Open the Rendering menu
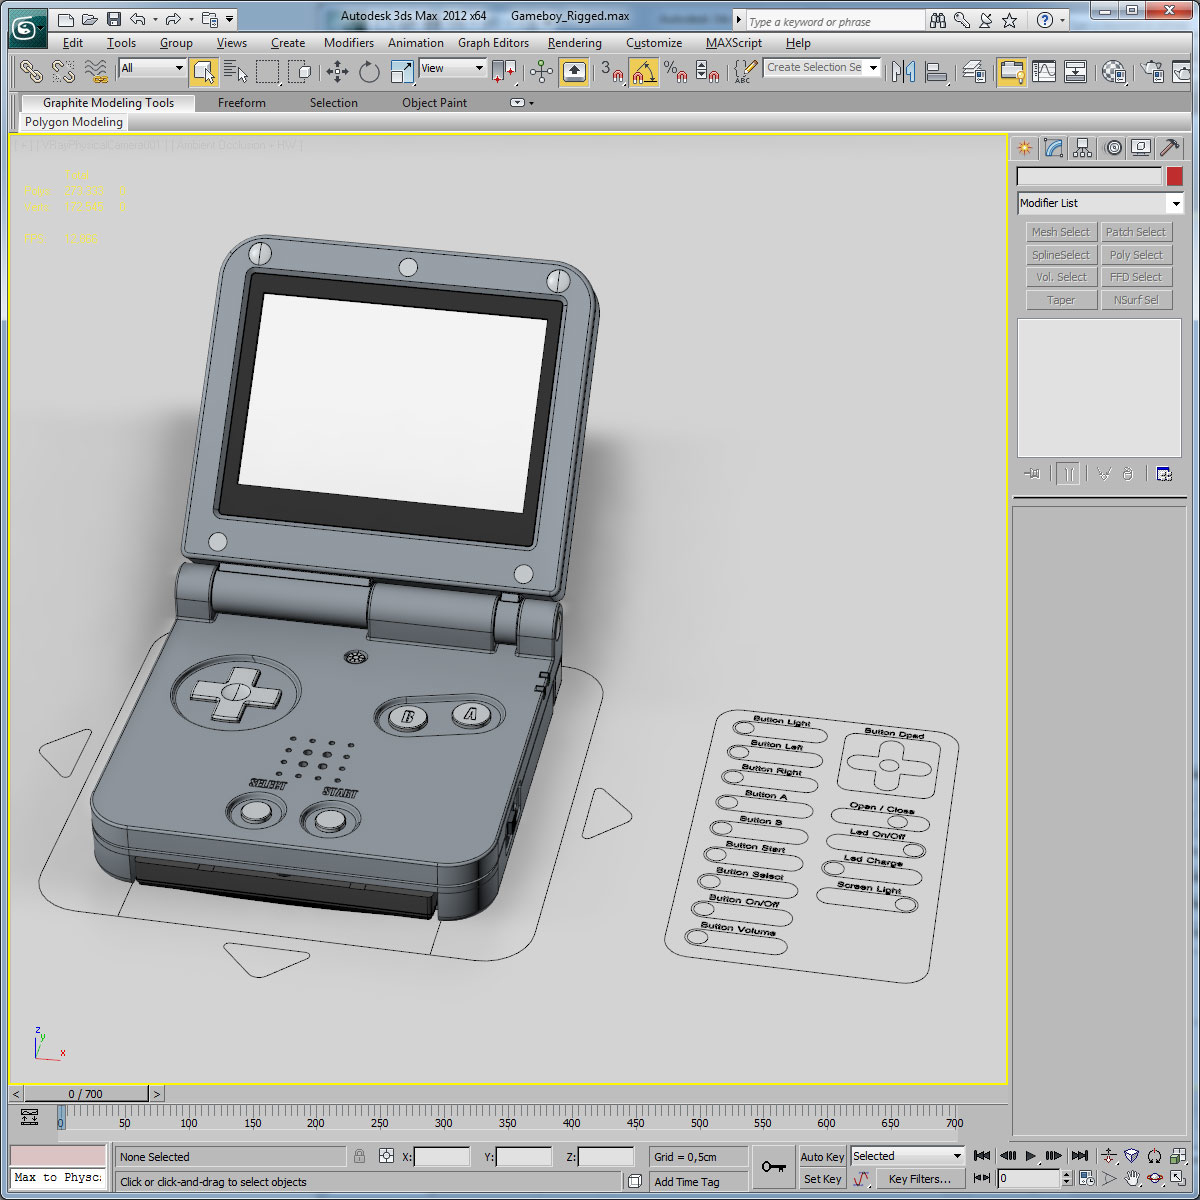 pos(574,43)
